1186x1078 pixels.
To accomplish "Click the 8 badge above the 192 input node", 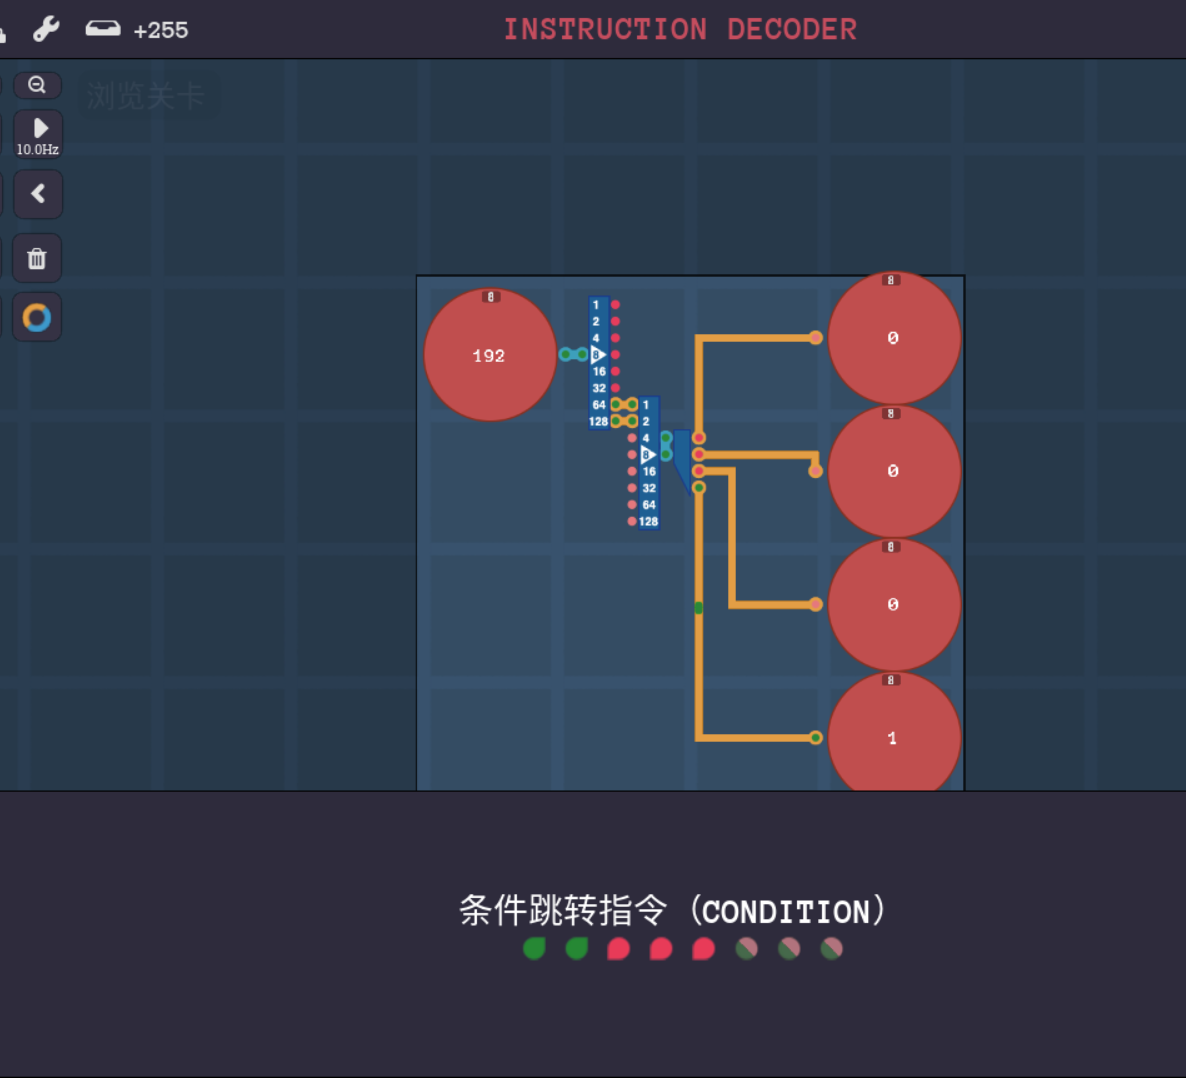I will click(490, 296).
